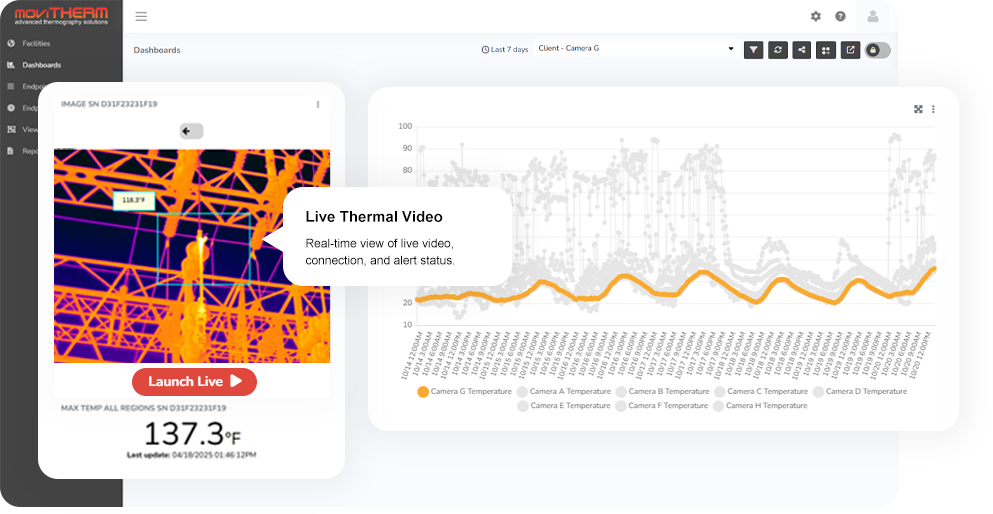Screen dimensions: 993x514
Task: Open the settings gear
Action: pos(816,16)
